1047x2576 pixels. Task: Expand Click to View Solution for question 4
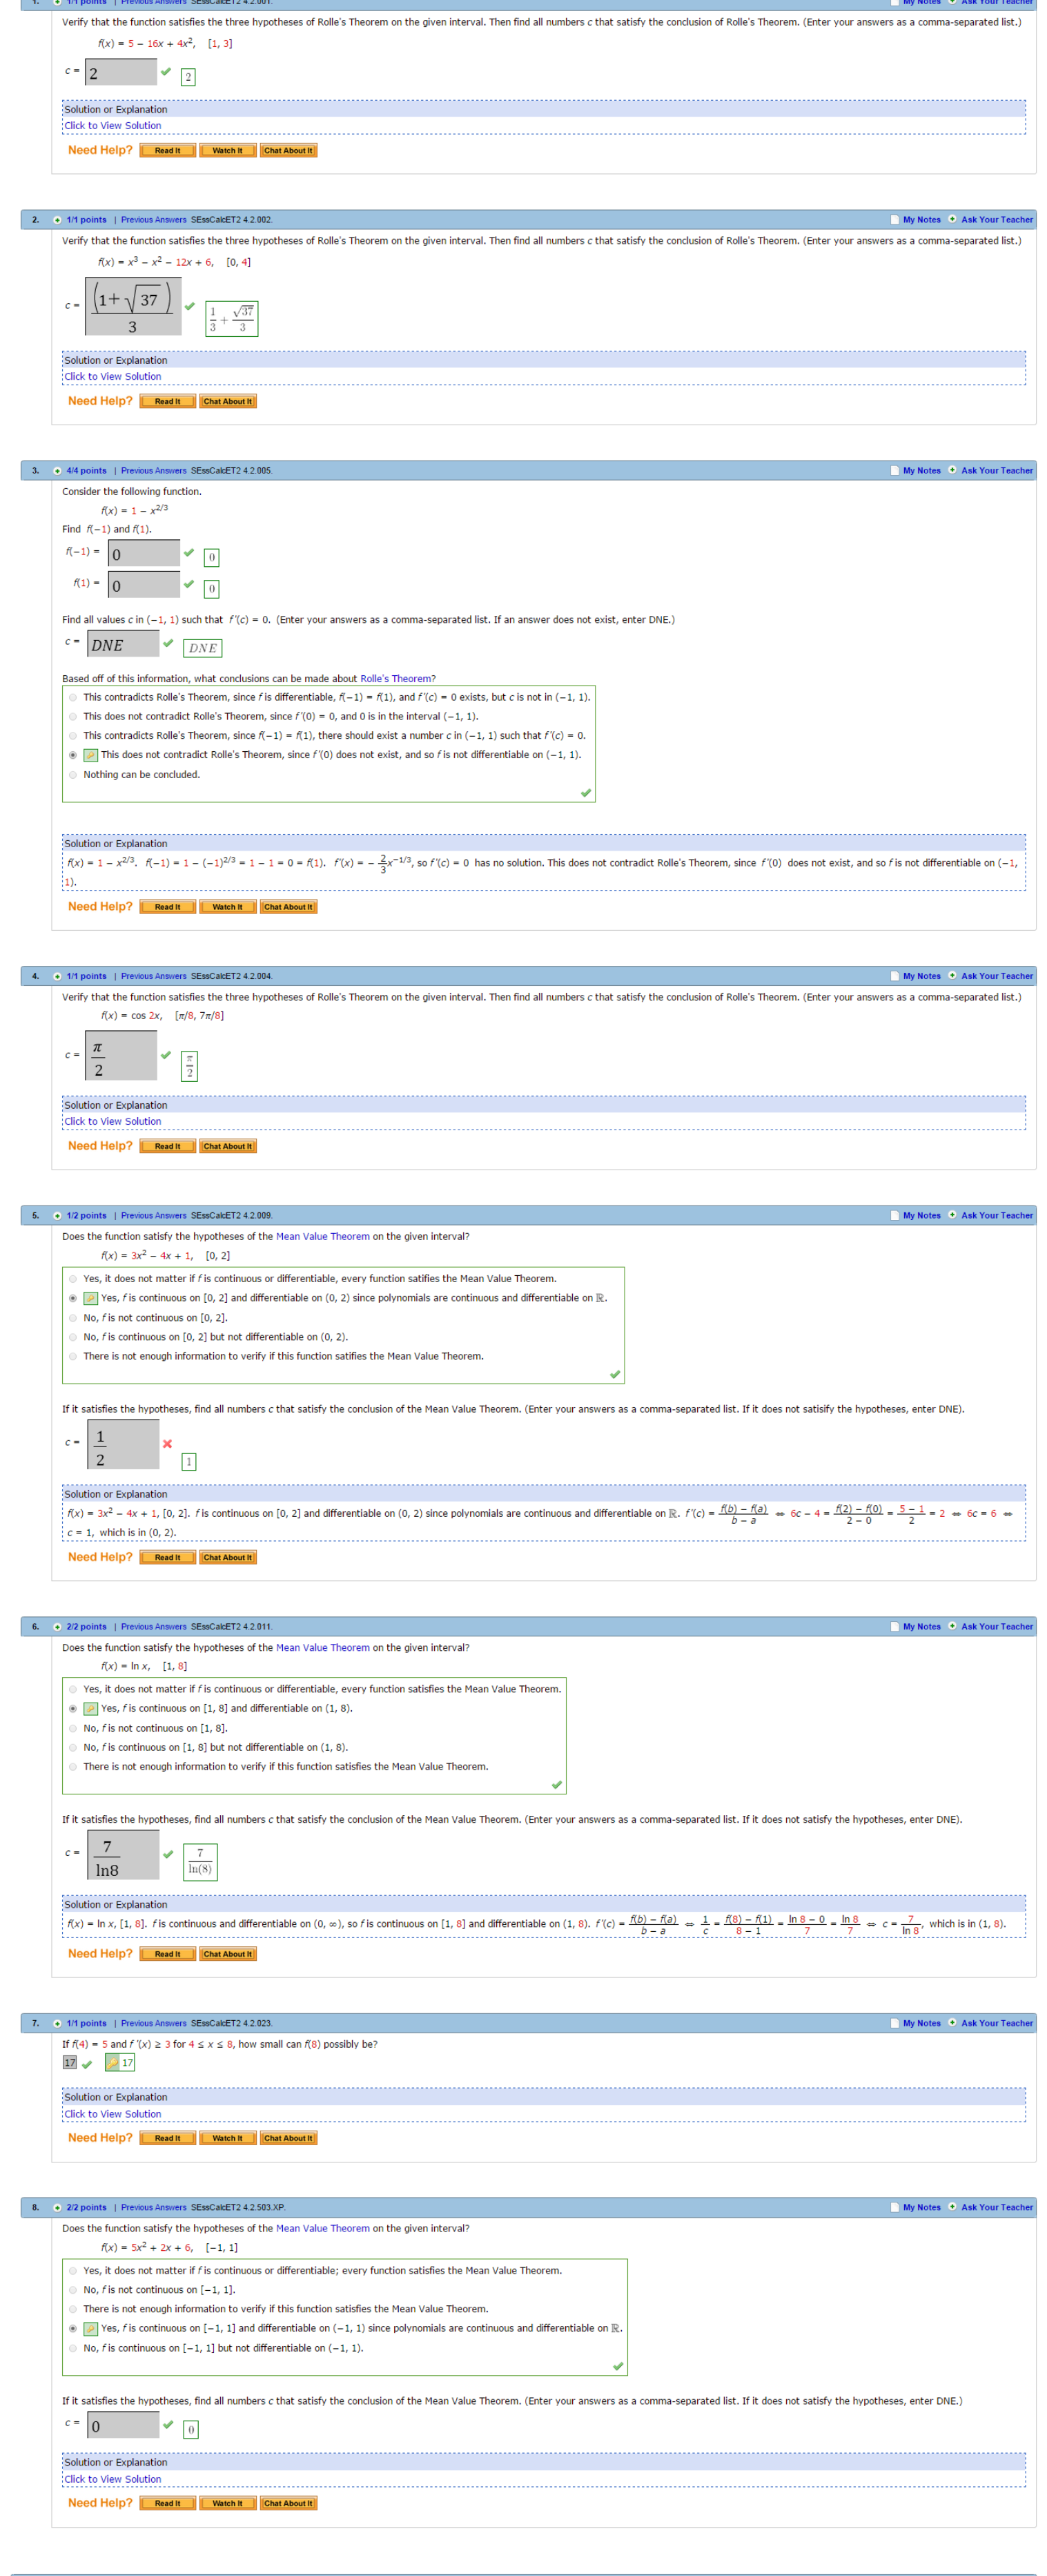coord(112,1122)
